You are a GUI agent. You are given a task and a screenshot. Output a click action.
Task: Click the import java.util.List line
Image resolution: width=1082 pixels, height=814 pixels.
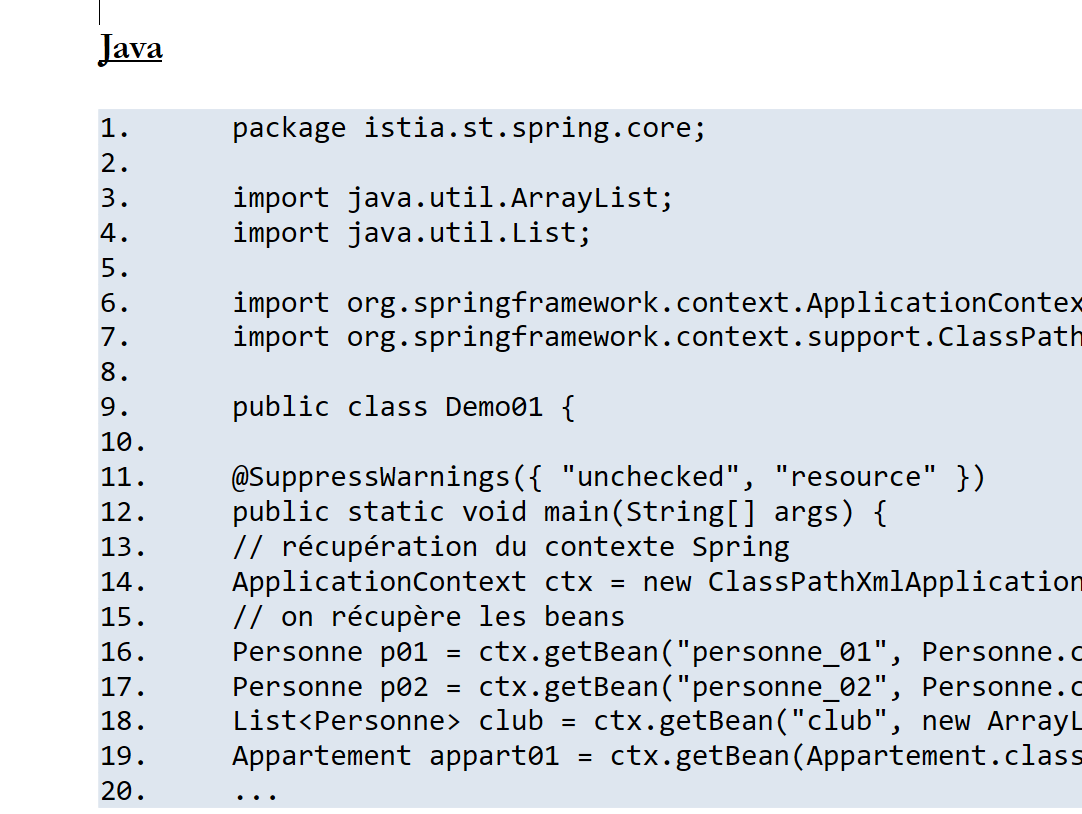411,233
